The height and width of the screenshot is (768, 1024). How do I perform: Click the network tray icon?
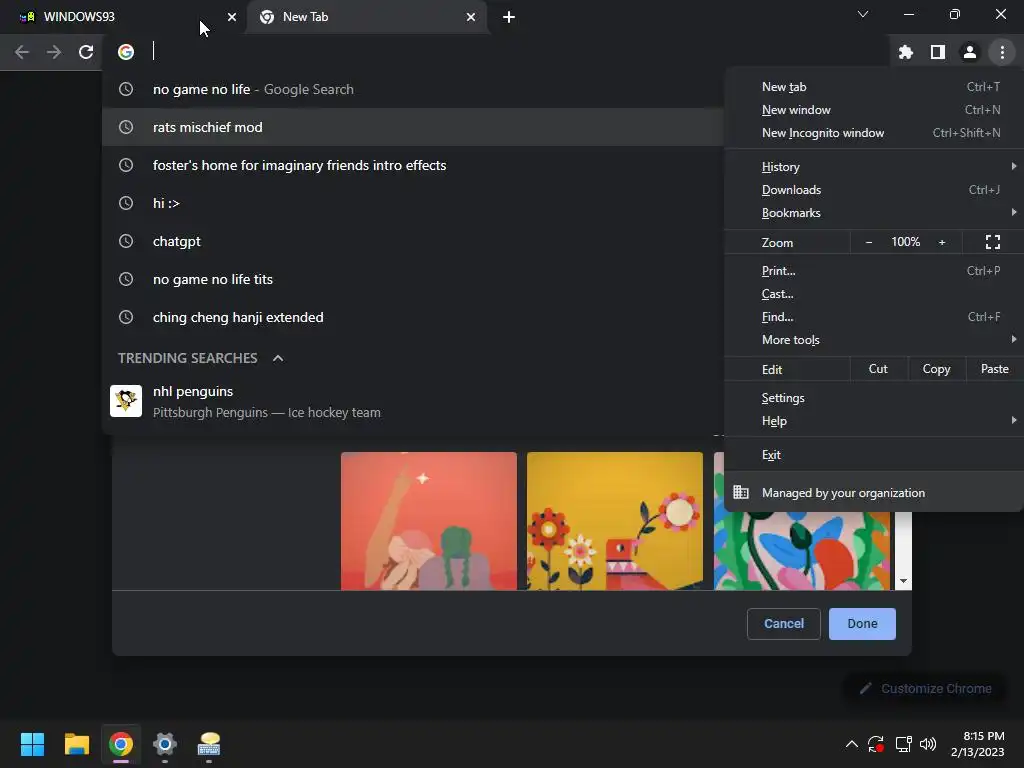(x=903, y=744)
